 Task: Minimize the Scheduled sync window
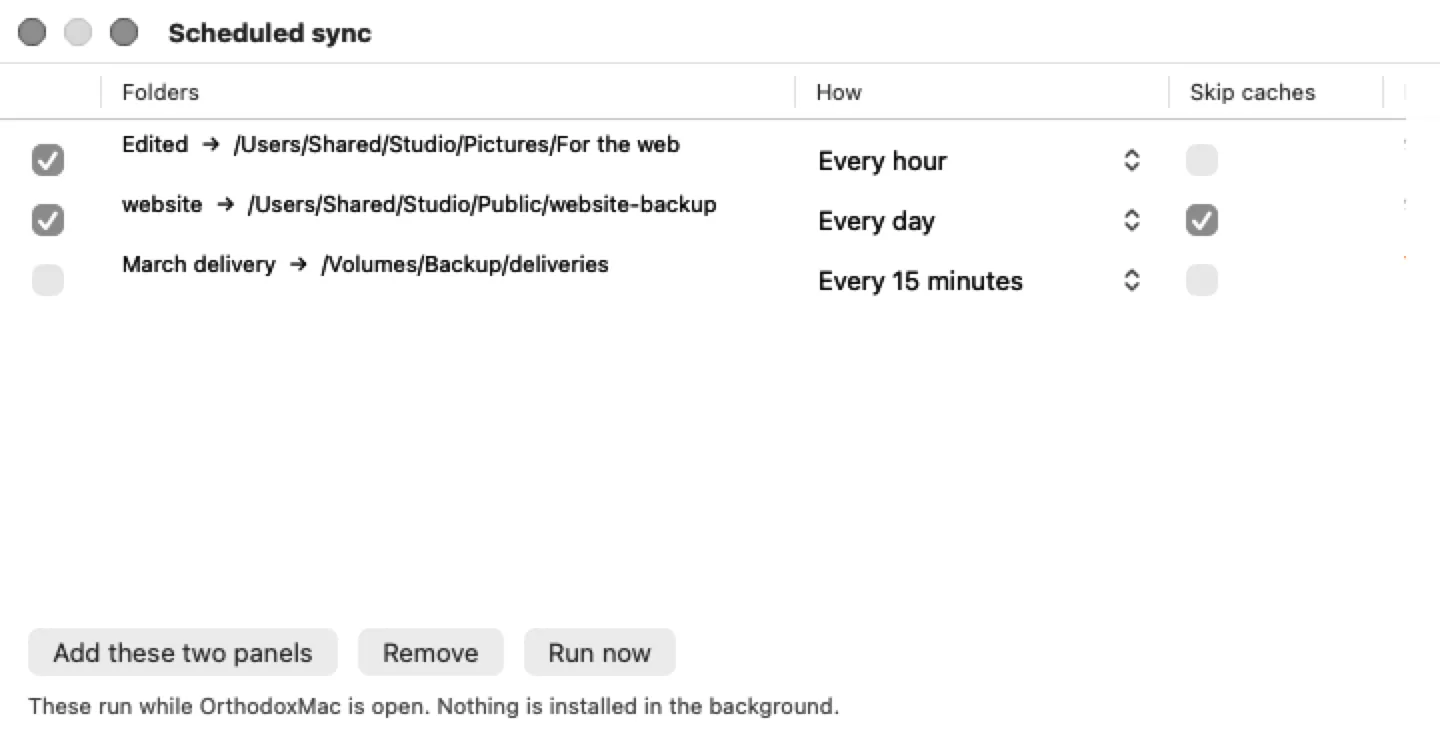pos(78,33)
